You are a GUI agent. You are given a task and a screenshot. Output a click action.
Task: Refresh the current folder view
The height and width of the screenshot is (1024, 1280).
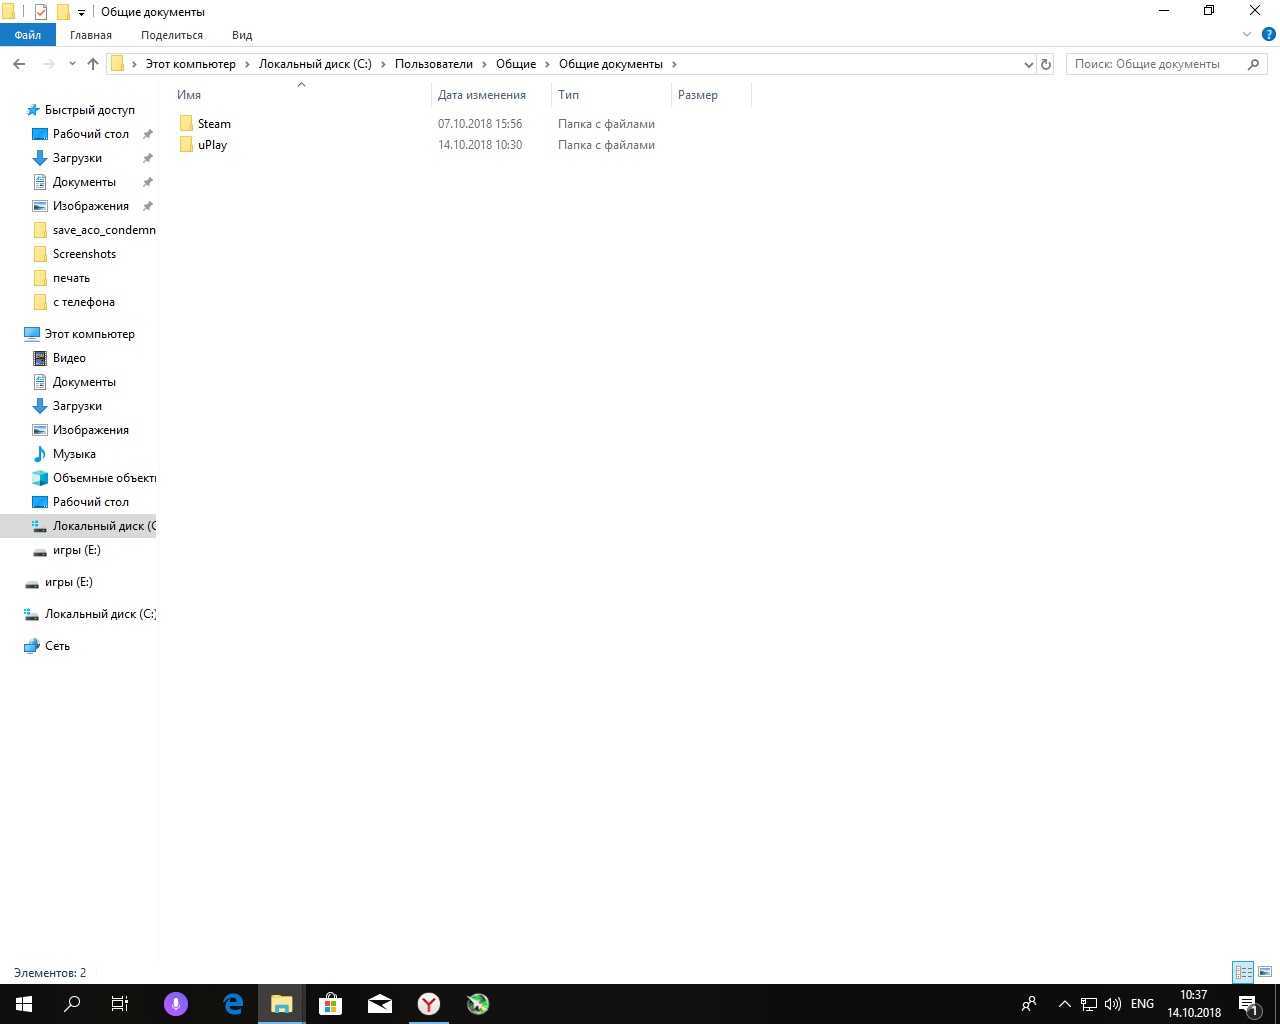[1046, 64]
